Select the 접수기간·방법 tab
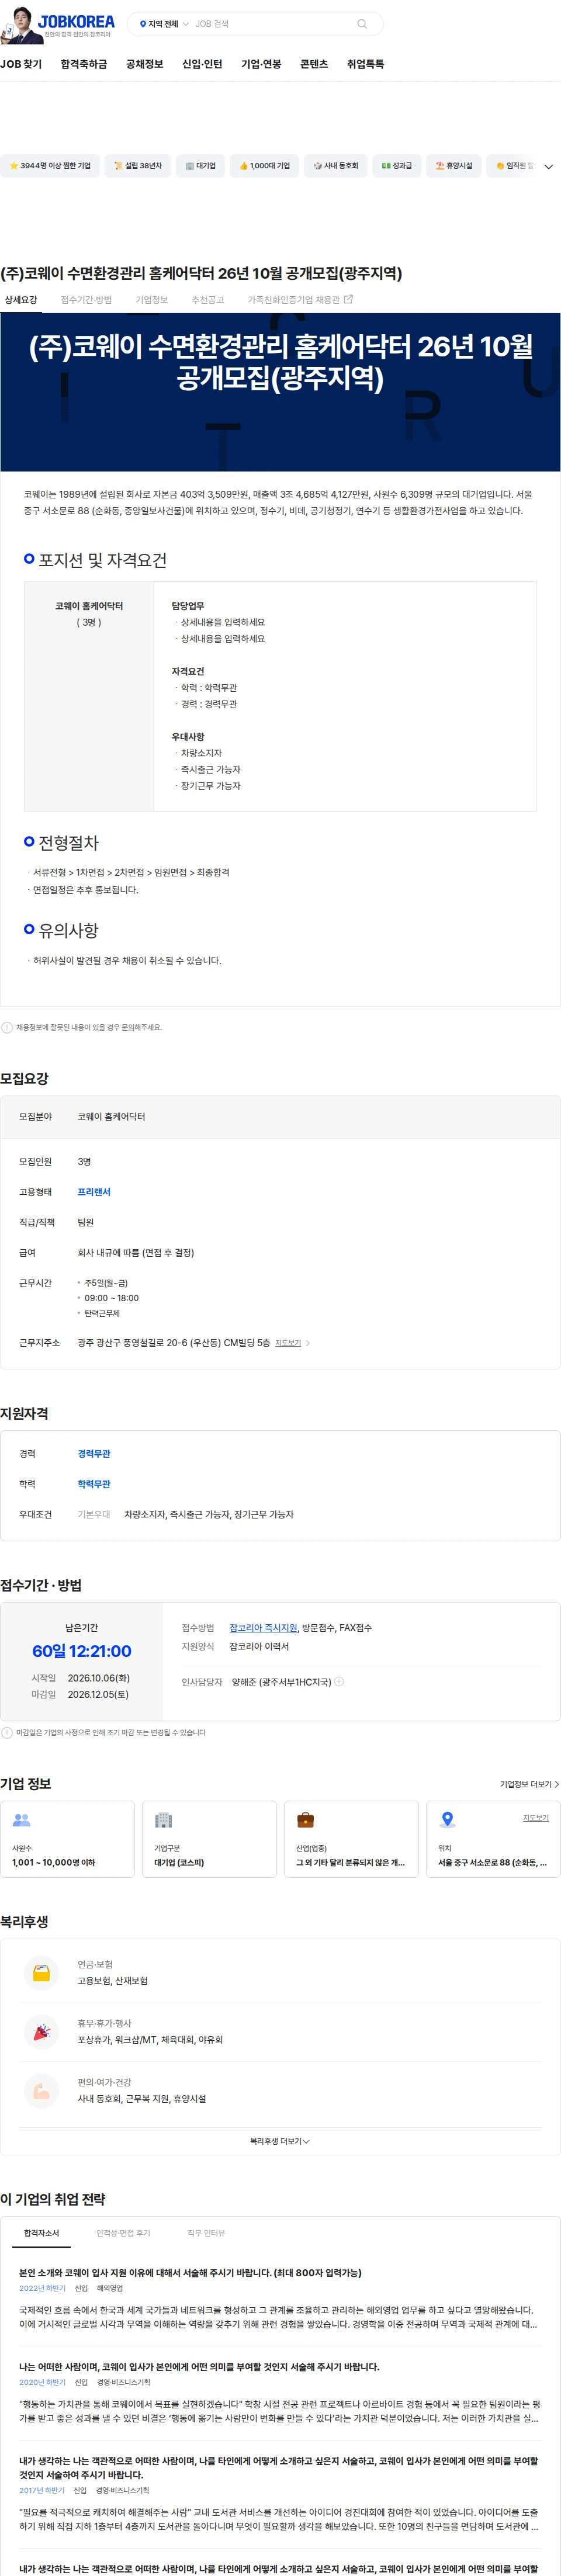The width and height of the screenshot is (561, 2576). click(86, 300)
